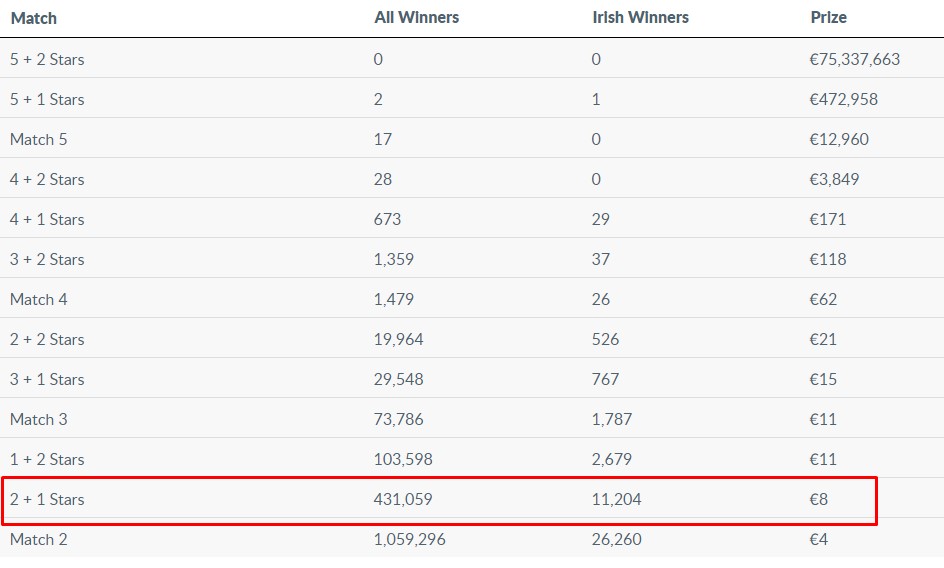Select the Match 4 row label
944x568 pixels.
(39, 299)
